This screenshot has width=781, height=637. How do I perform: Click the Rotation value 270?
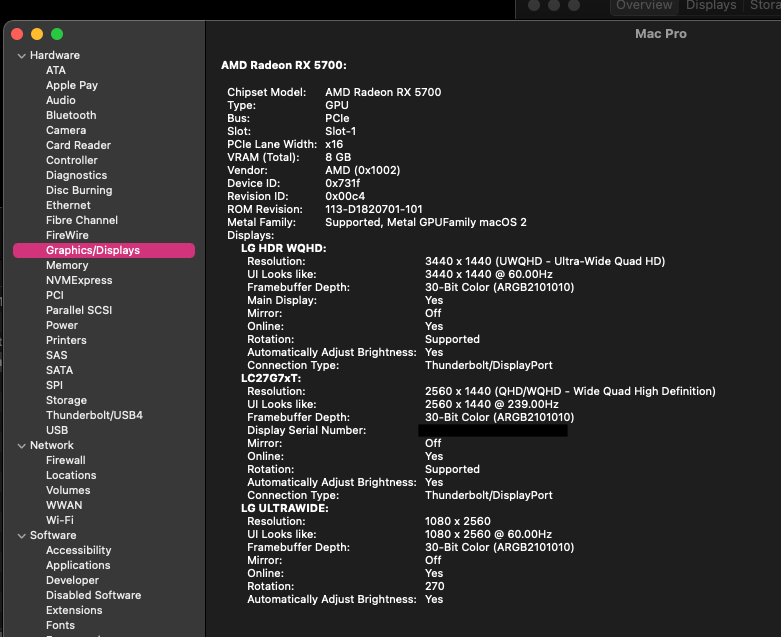coord(434,586)
